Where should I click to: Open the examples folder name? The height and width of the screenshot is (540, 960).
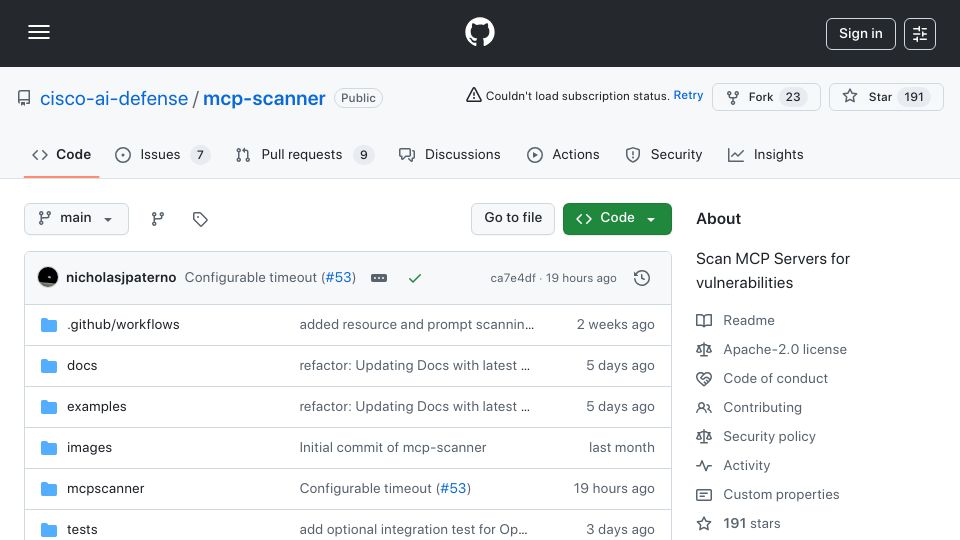97,407
